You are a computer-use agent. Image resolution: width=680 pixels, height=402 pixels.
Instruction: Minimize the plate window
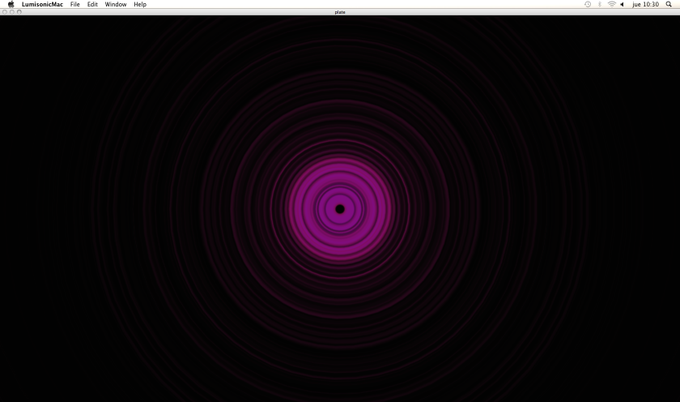click(12, 12)
